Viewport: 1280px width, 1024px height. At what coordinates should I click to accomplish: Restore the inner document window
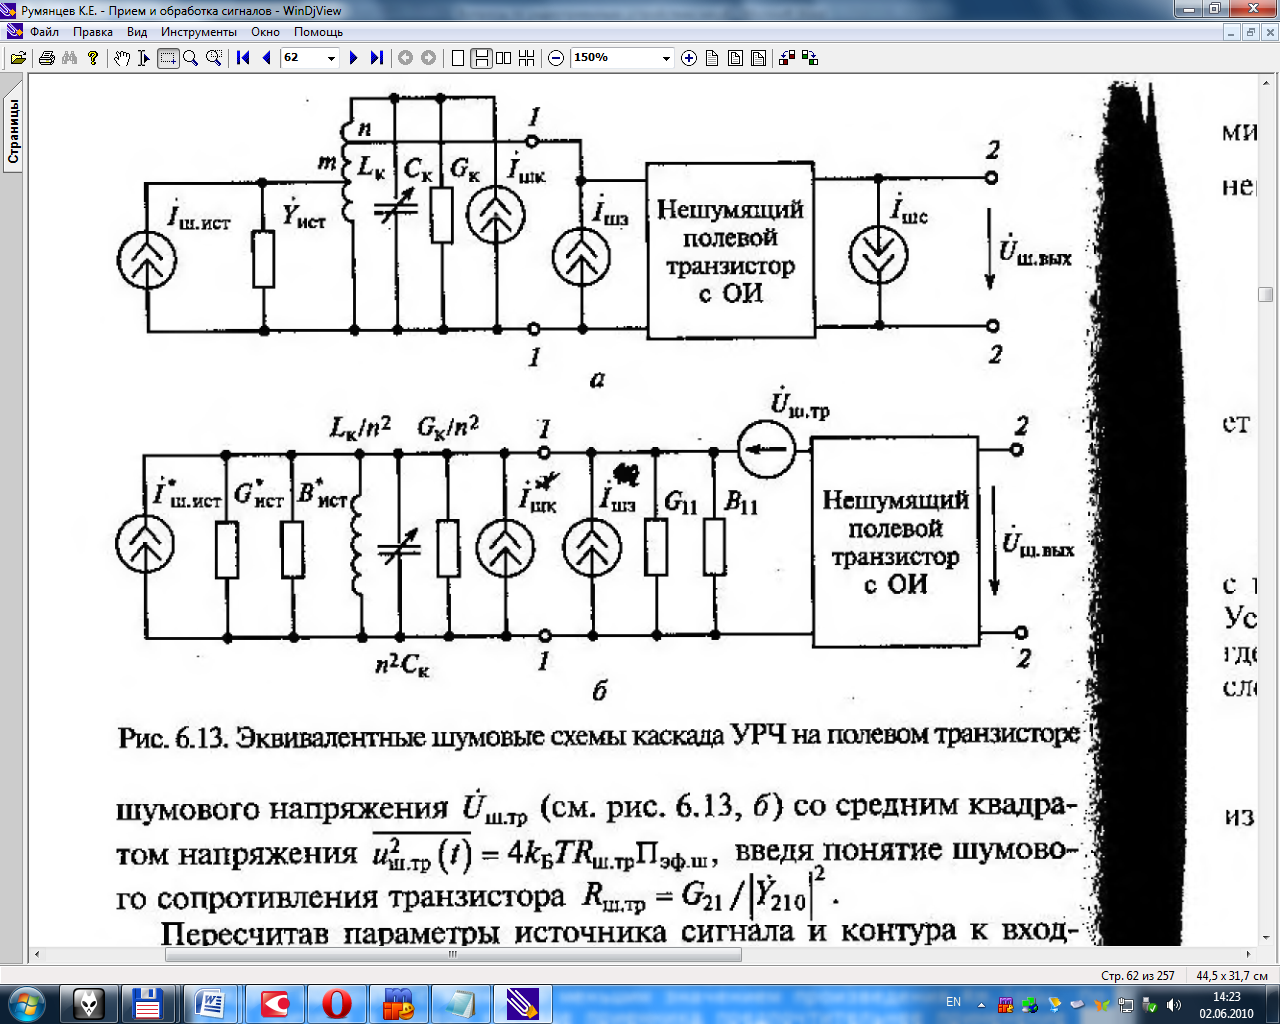point(1250,32)
